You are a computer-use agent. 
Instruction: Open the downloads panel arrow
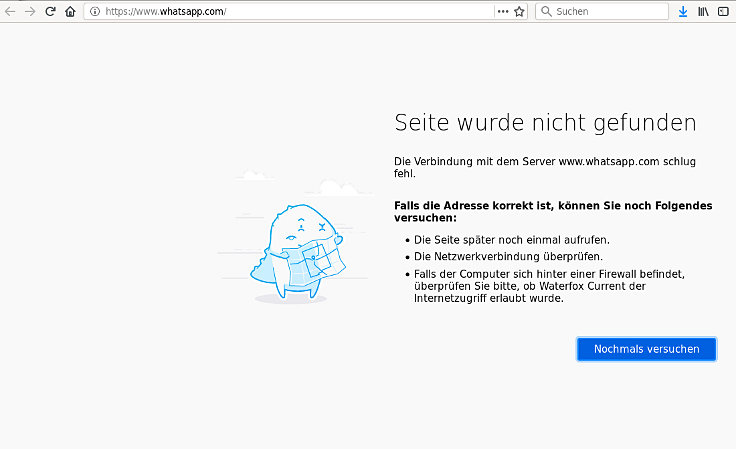[x=683, y=12]
